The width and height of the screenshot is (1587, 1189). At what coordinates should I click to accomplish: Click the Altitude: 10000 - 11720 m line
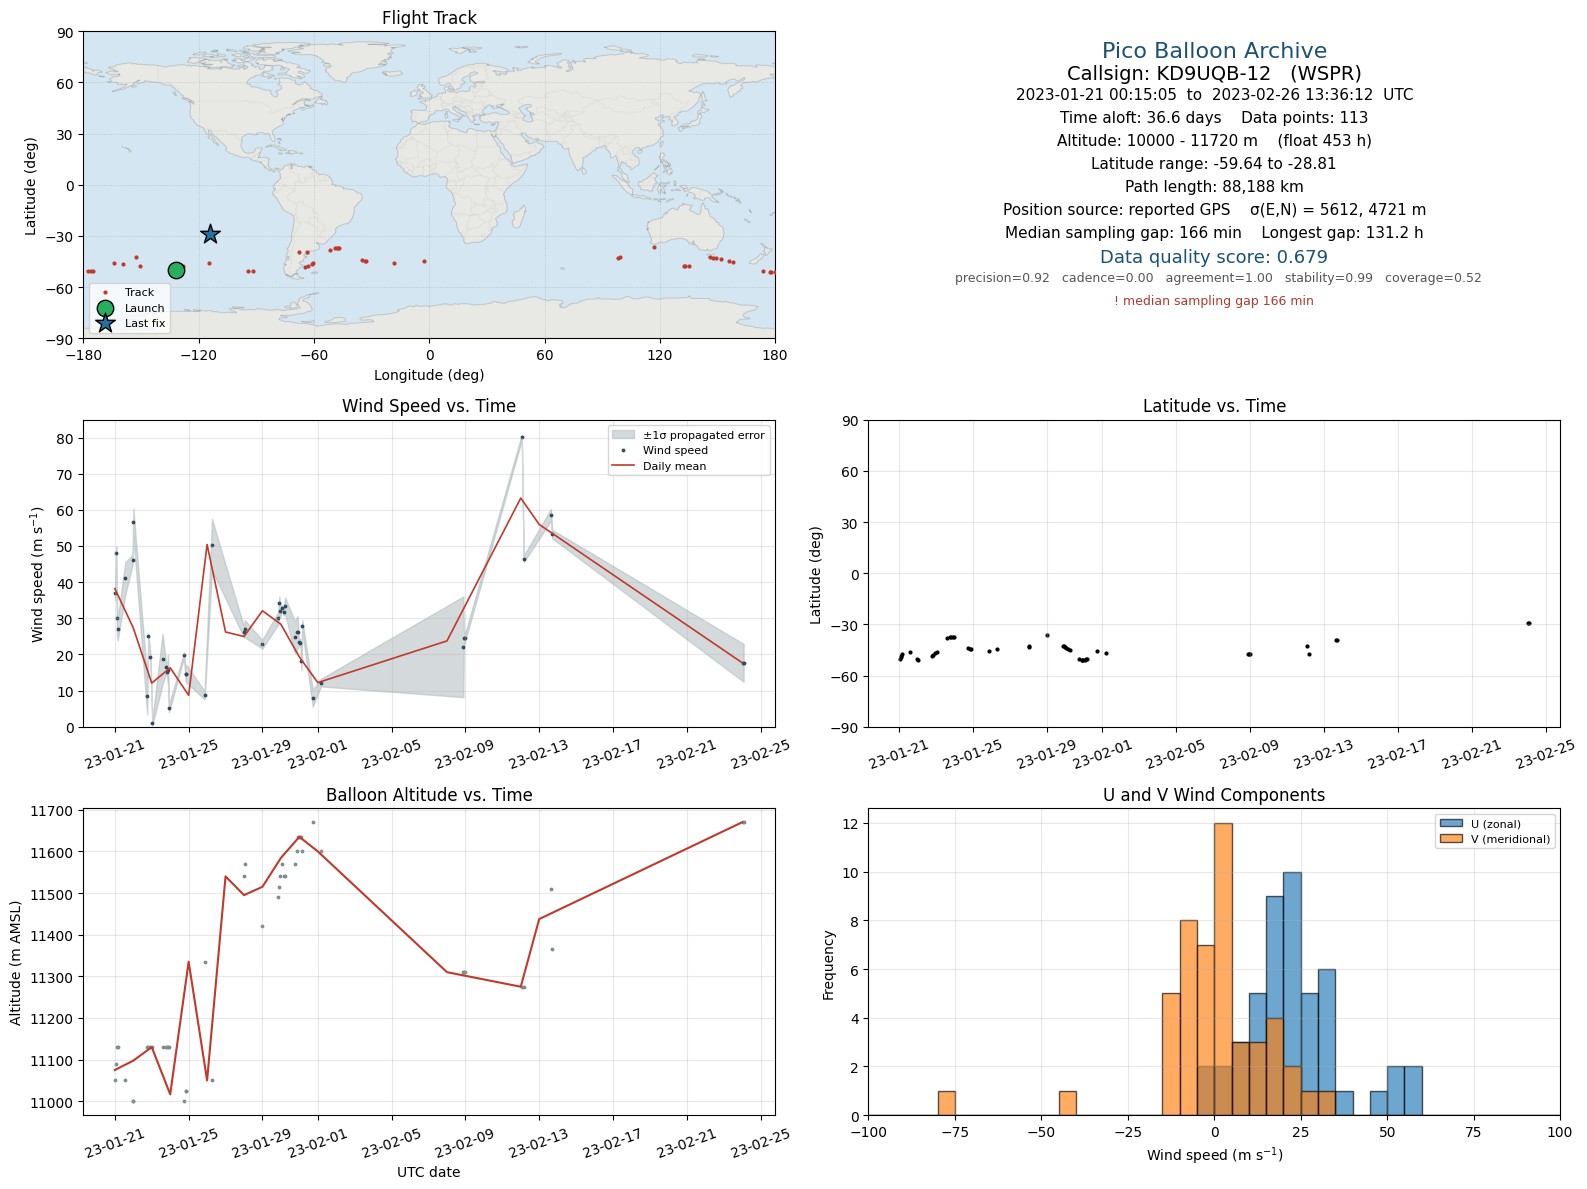coord(1214,141)
